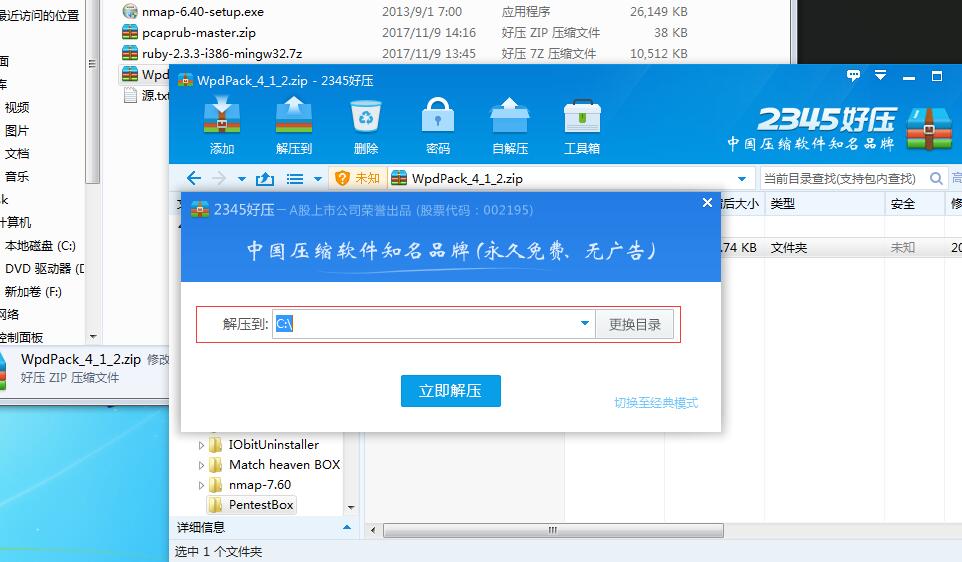Click the 切换至经典模式 link

coord(655,403)
